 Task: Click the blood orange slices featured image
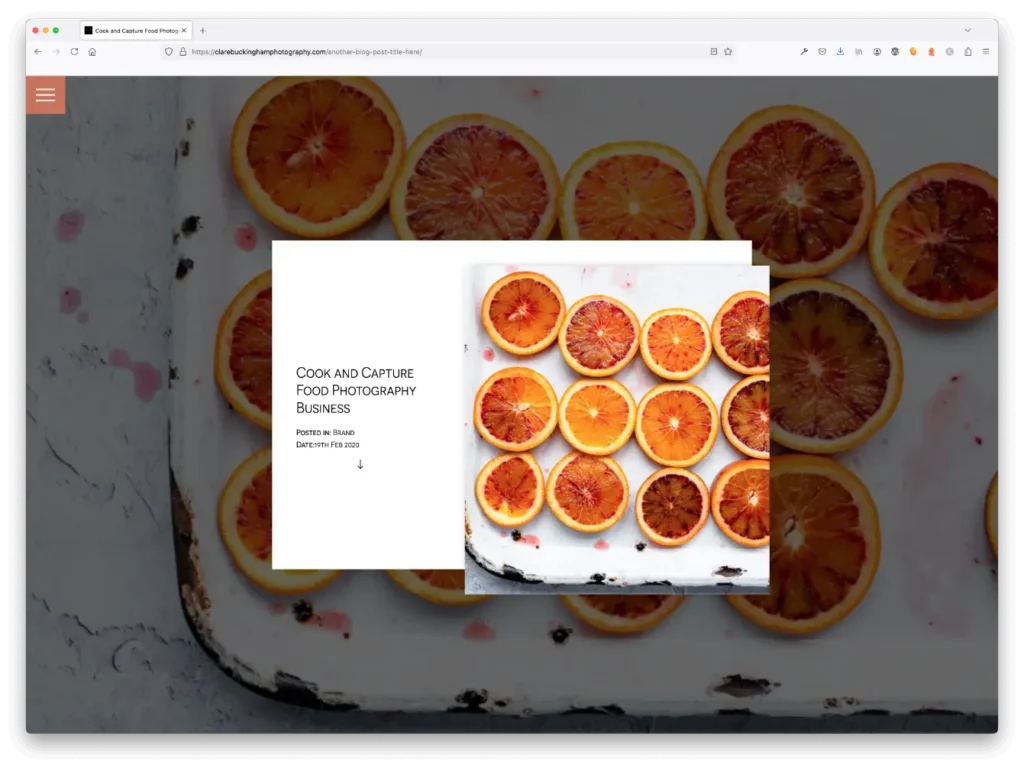point(617,429)
